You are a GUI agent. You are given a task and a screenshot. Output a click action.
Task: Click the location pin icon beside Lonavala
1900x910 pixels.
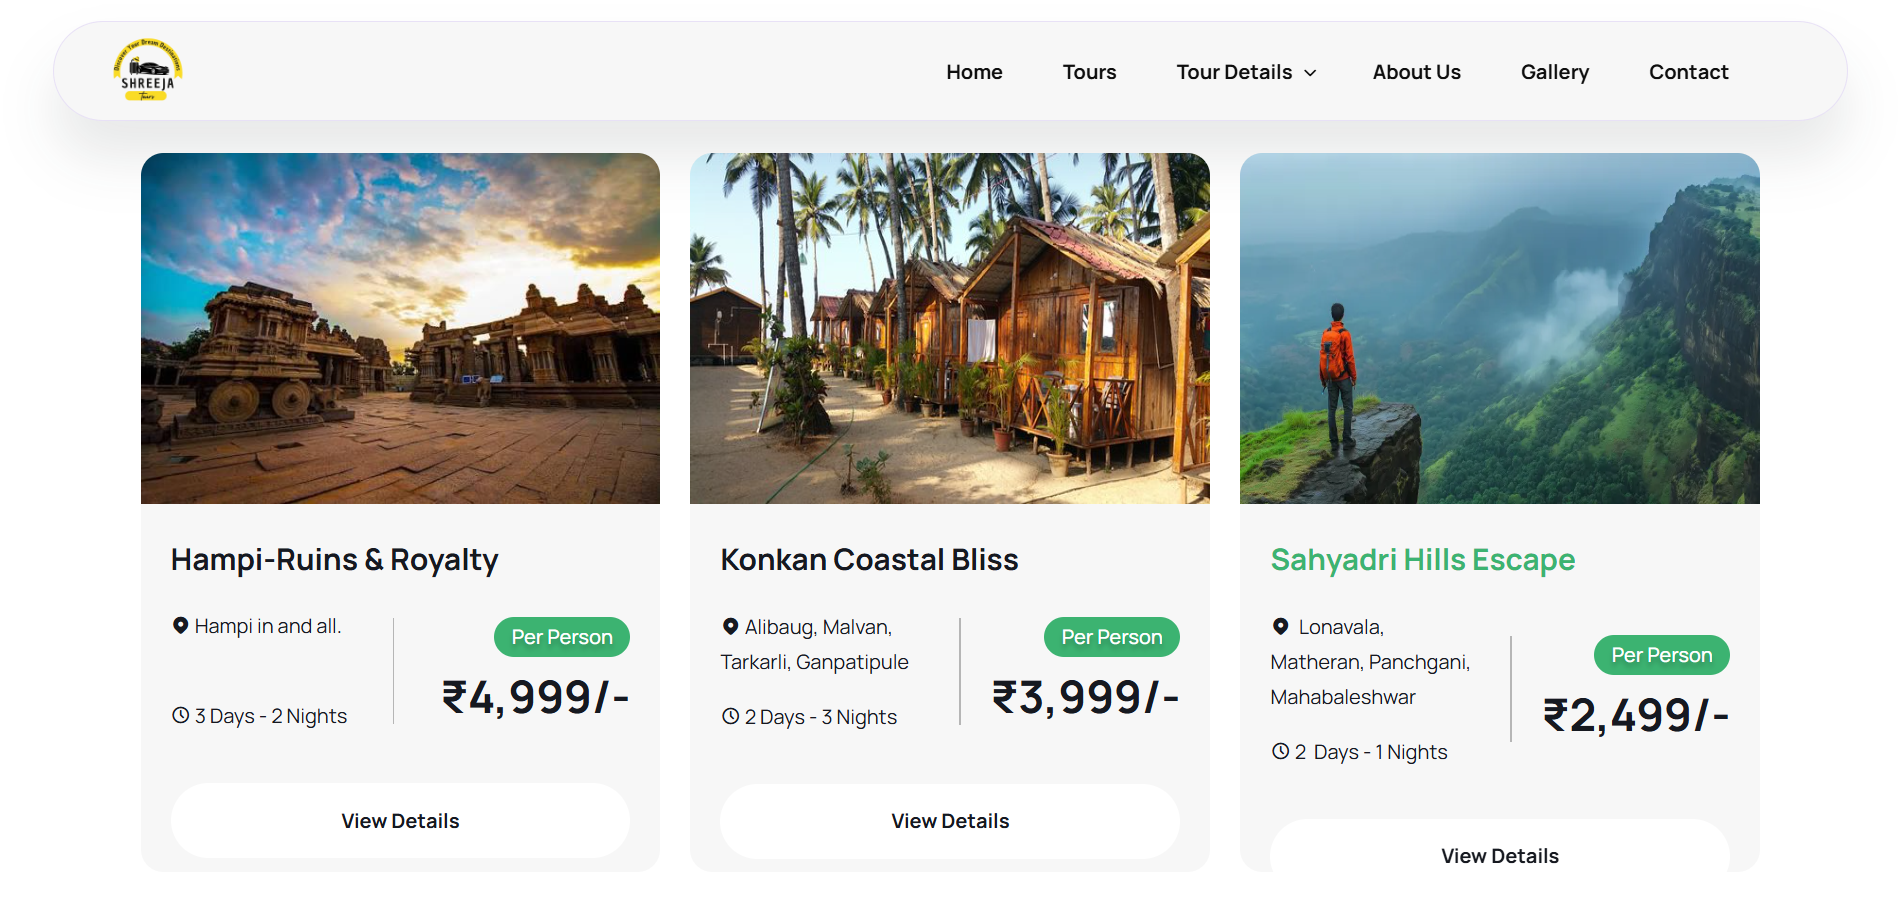pos(1280,627)
